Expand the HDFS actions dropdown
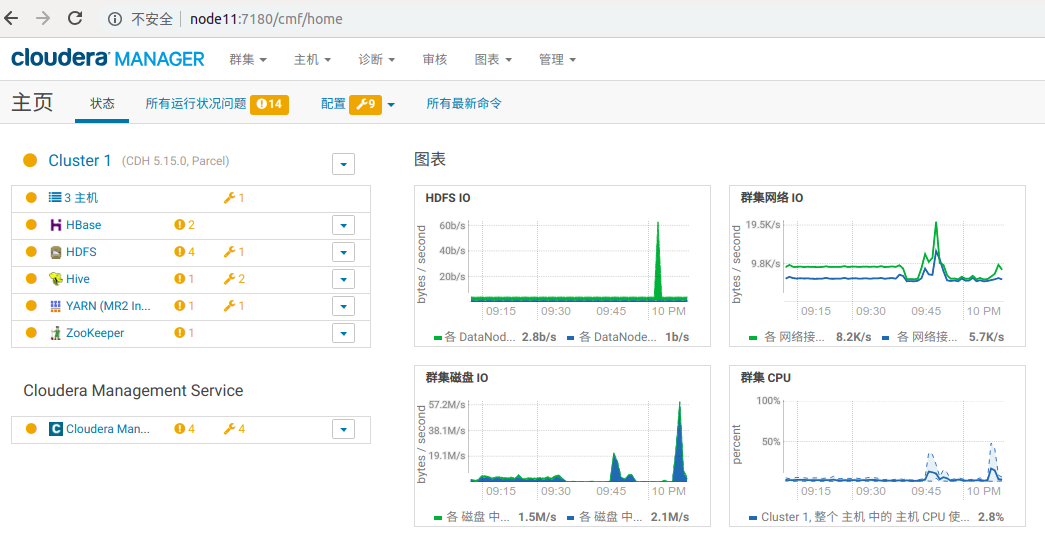Screen dimensions: 1045x534 [343, 252]
